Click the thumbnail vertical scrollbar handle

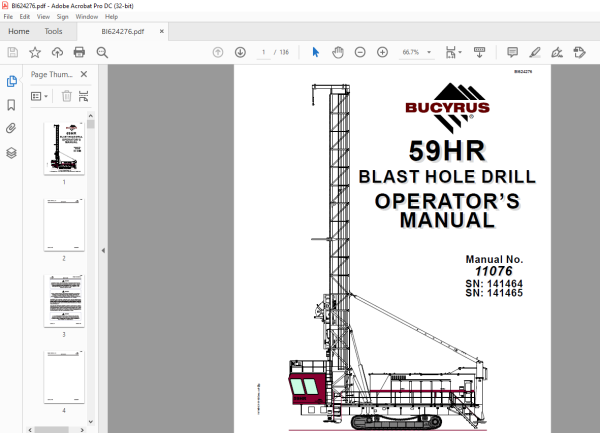click(x=91, y=124)
